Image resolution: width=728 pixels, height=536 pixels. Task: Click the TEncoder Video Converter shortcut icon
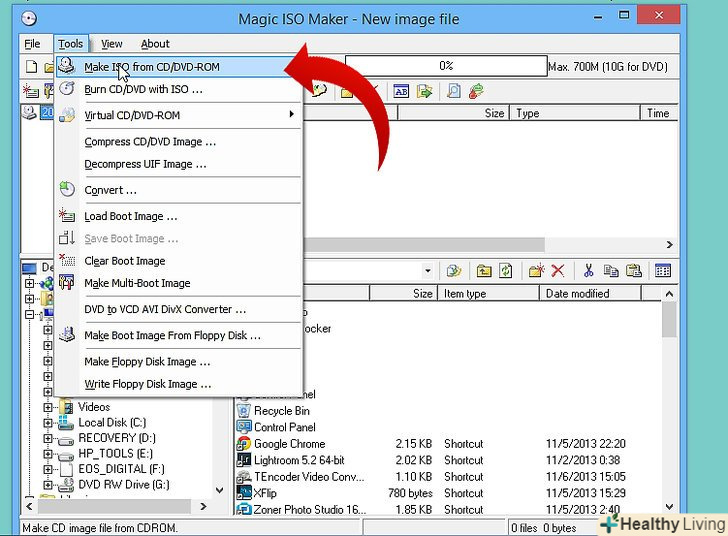[x=244, y=477]
